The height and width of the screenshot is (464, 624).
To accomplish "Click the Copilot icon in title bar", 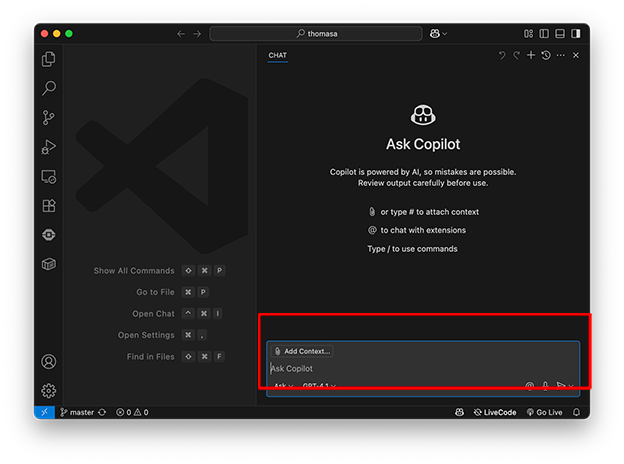I will 435,34.
